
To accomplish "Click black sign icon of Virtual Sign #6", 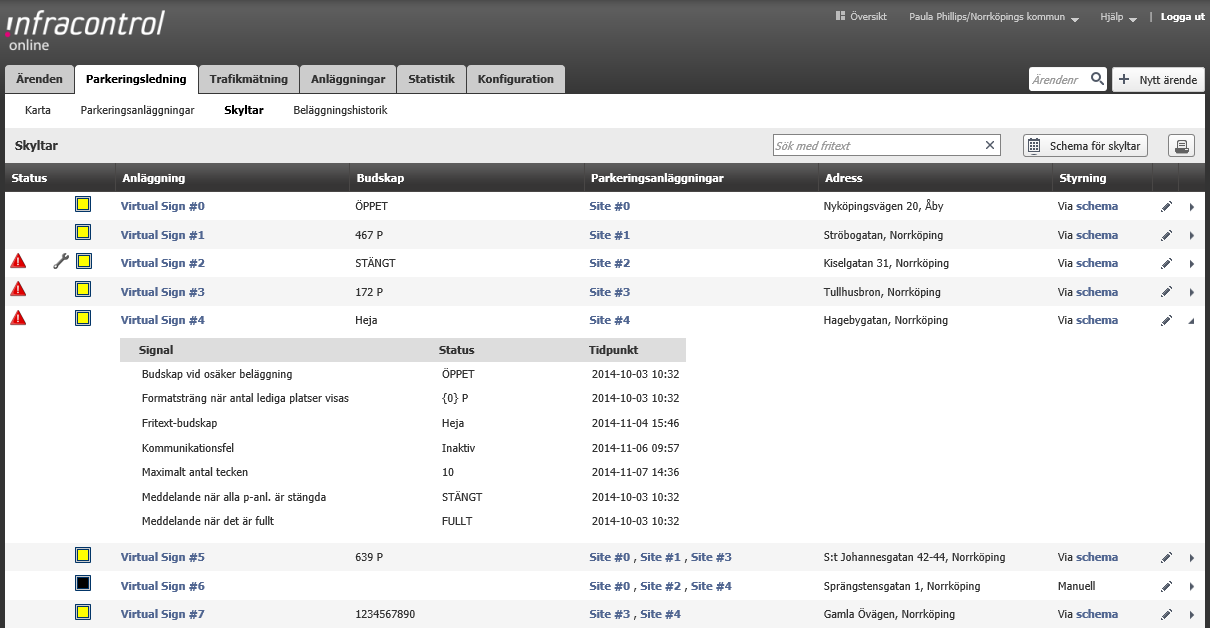I will click(83, 584).
